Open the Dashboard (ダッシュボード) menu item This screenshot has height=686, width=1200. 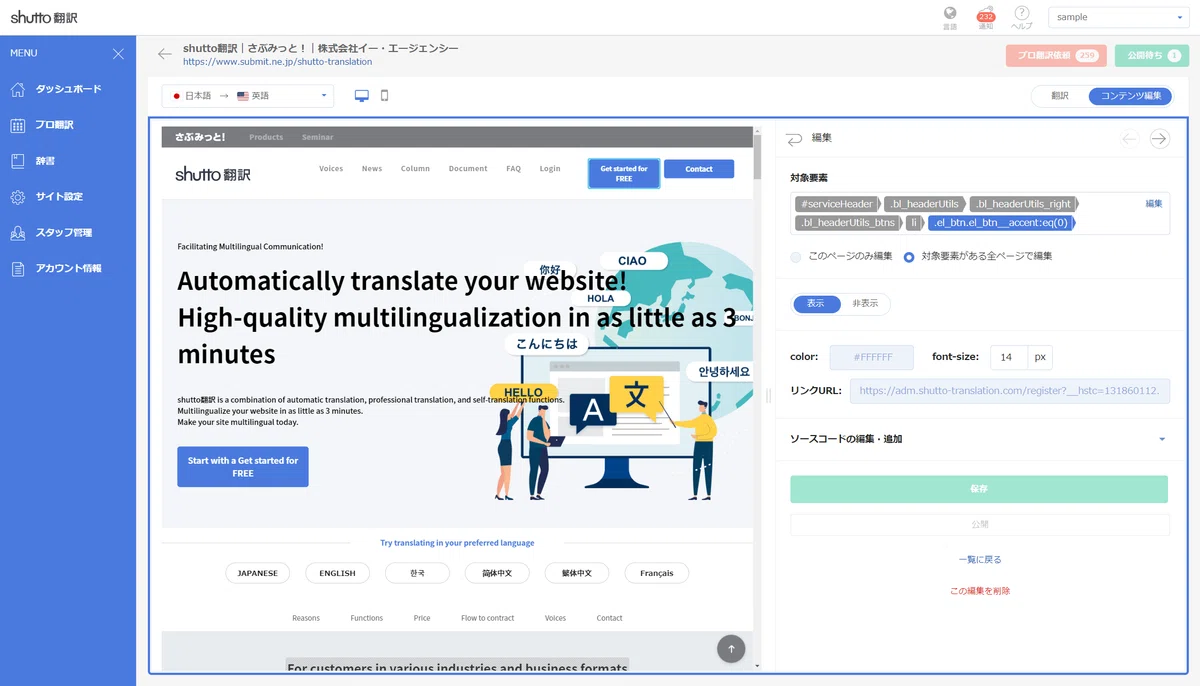68,89
